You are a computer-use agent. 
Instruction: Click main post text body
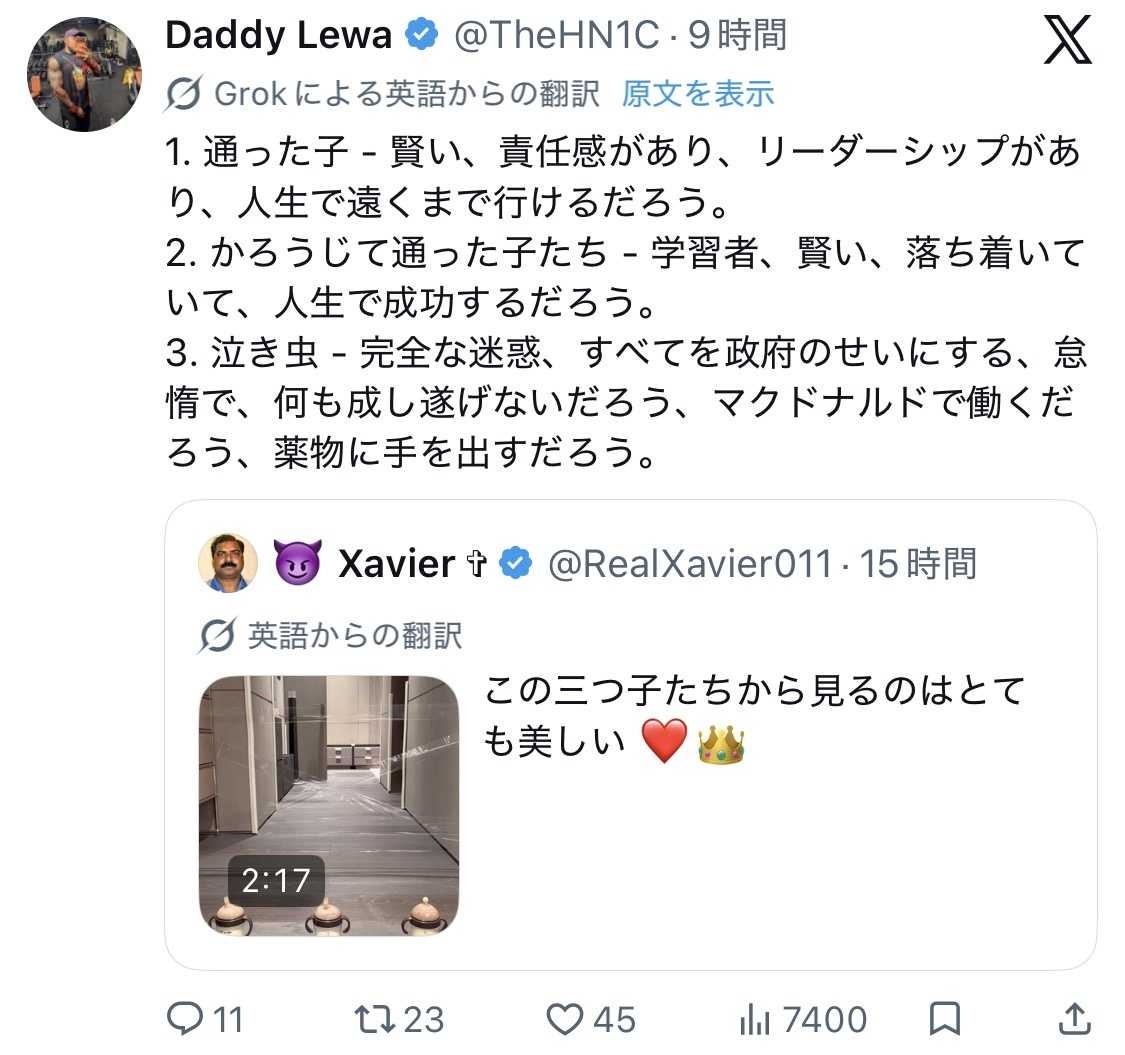[x=626, y=302]
